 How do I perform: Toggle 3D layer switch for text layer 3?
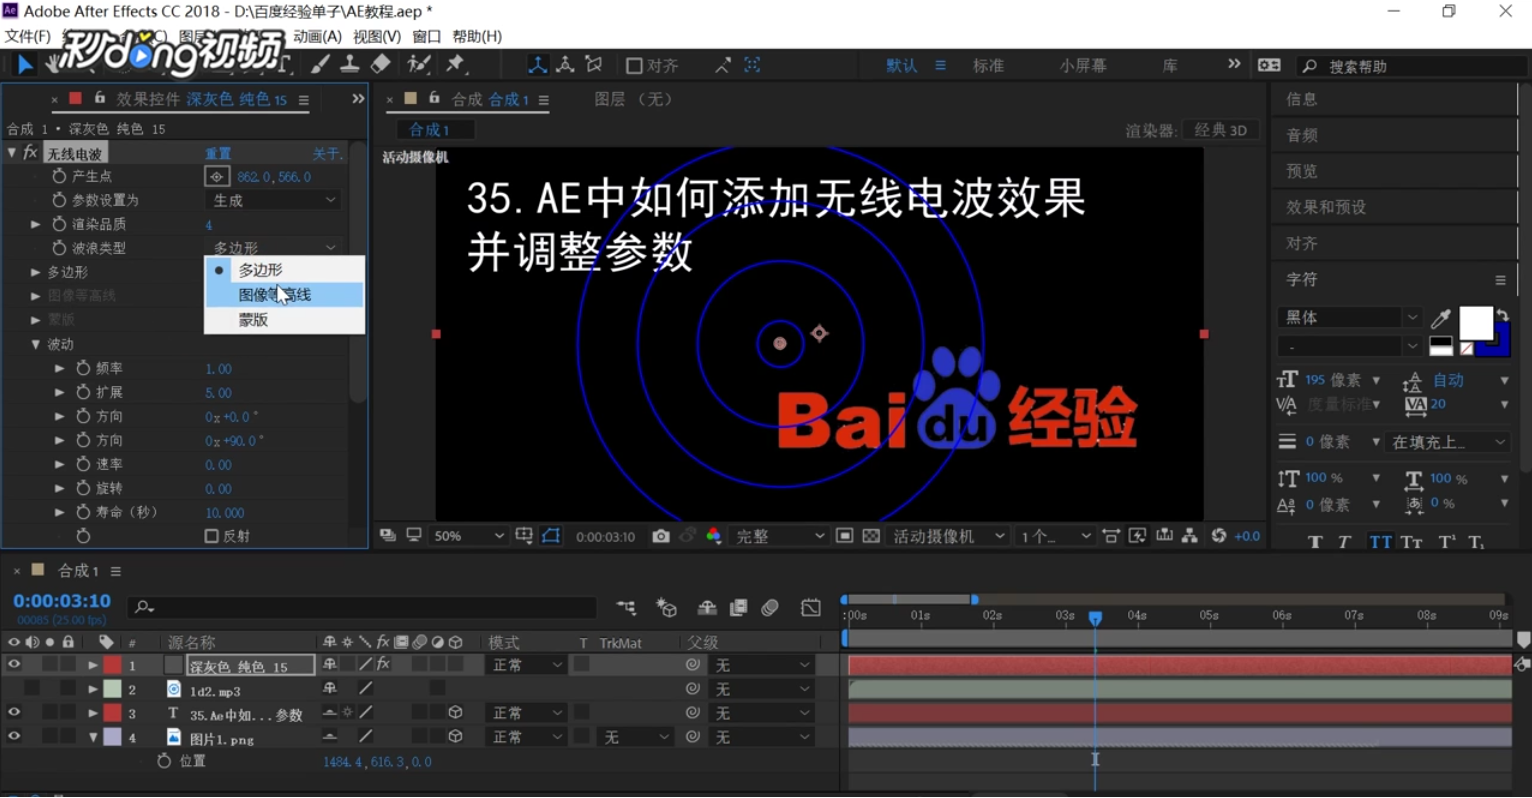455,712
